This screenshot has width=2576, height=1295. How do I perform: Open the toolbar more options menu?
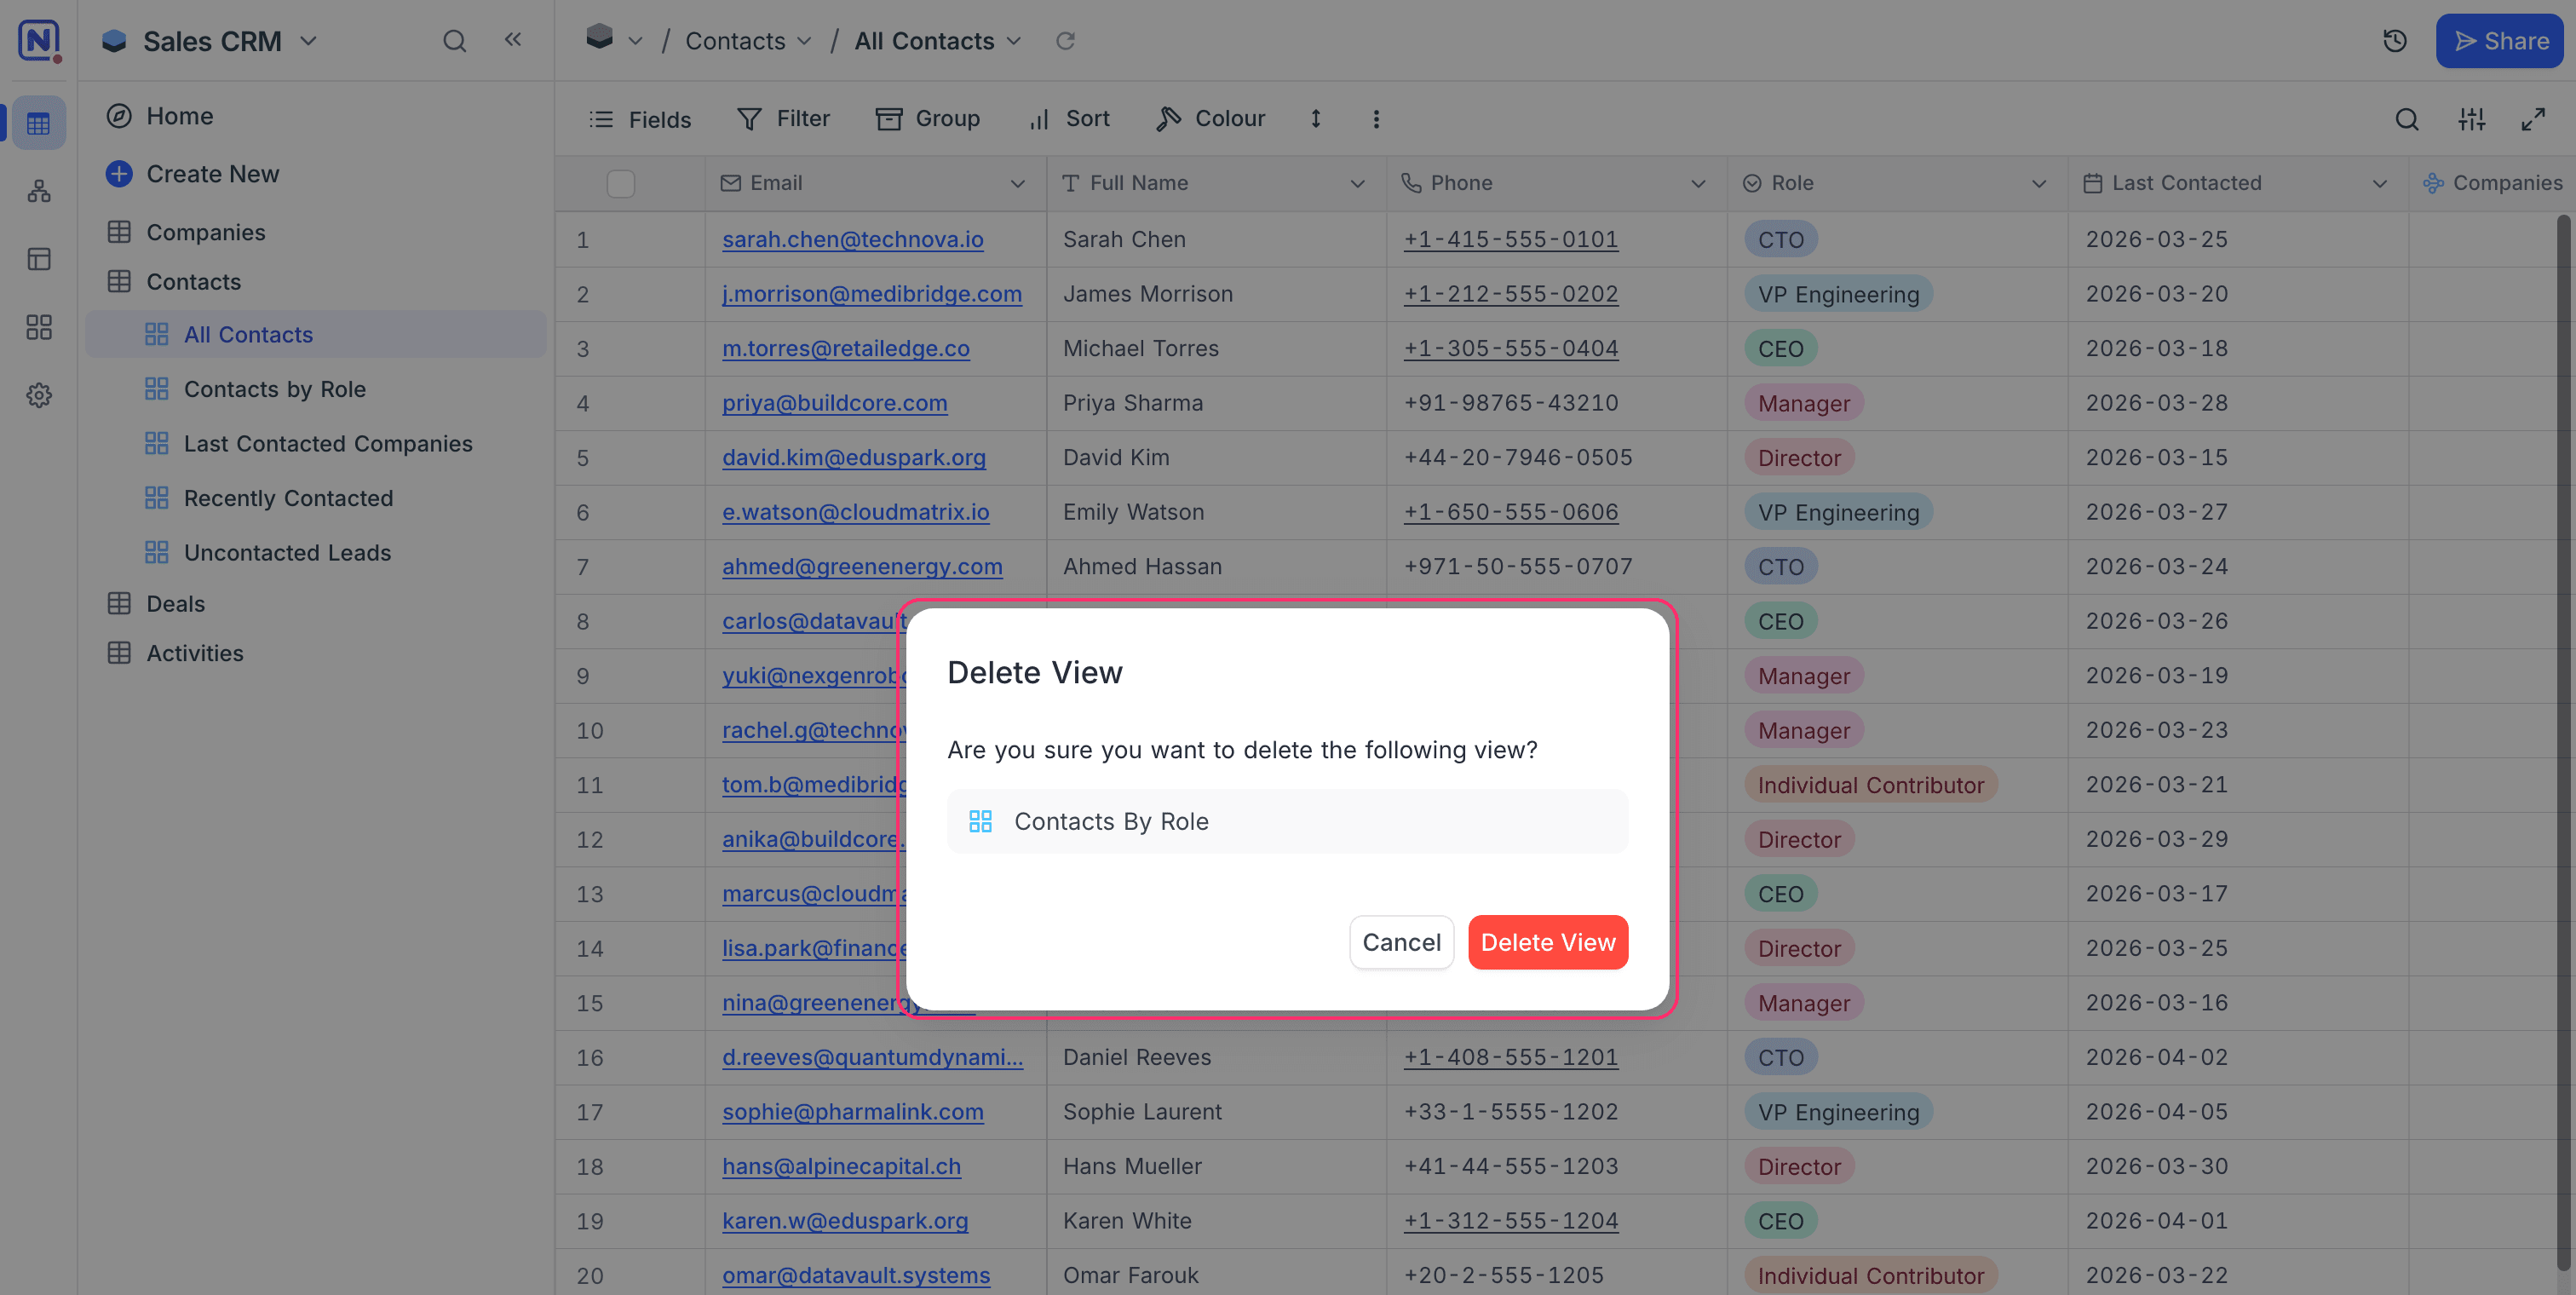1376,119
